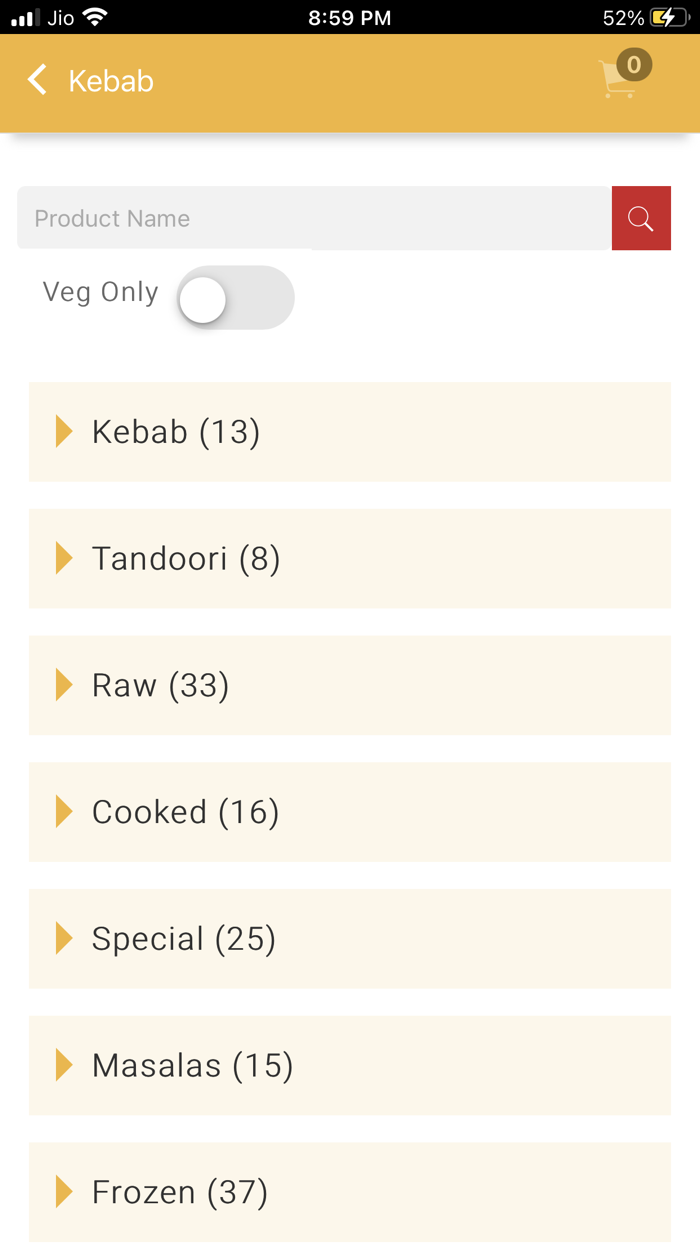Screen dimensions: 700x1244
Task: Open the shopping cart icon
Action: (616, 82)
